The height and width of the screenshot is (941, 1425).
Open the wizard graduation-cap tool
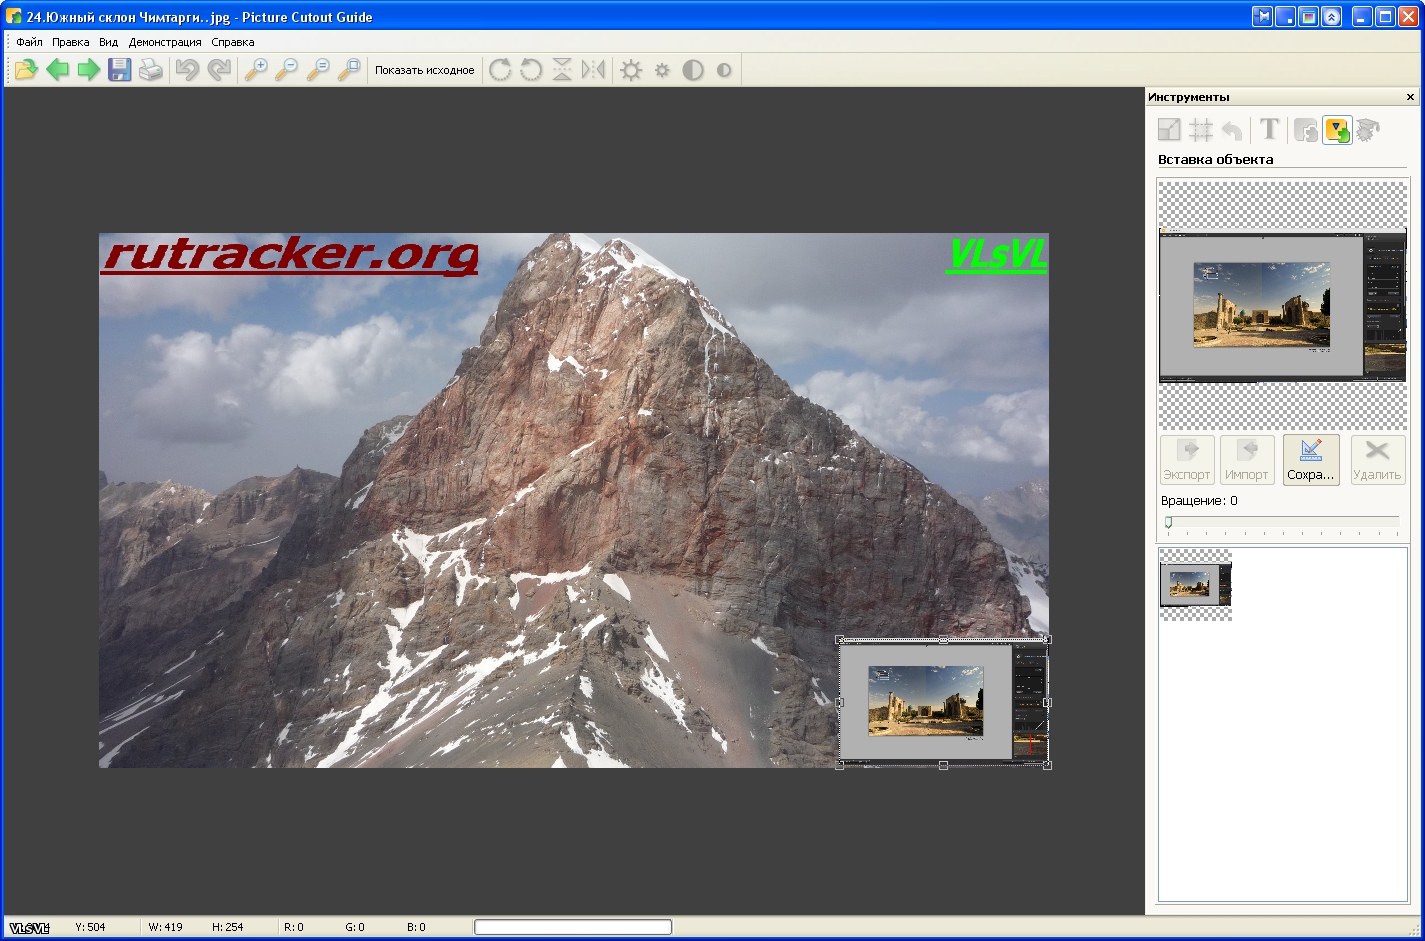(x=1368, y=130)
